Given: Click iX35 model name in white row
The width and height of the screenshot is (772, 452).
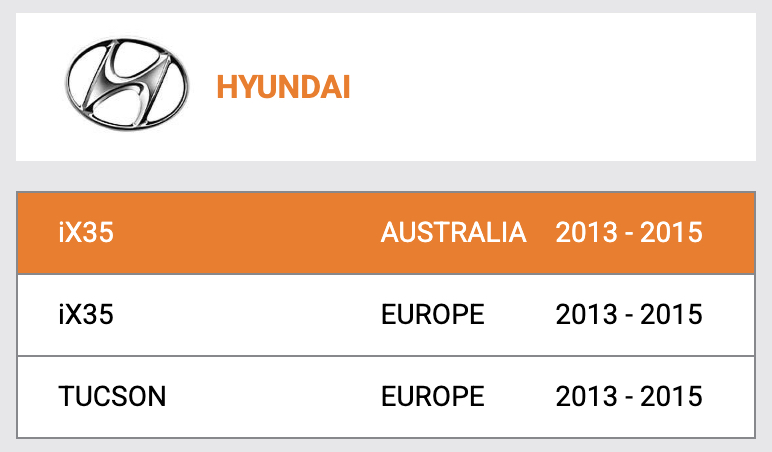Looking at the screenshot, I should coord(86,315).
